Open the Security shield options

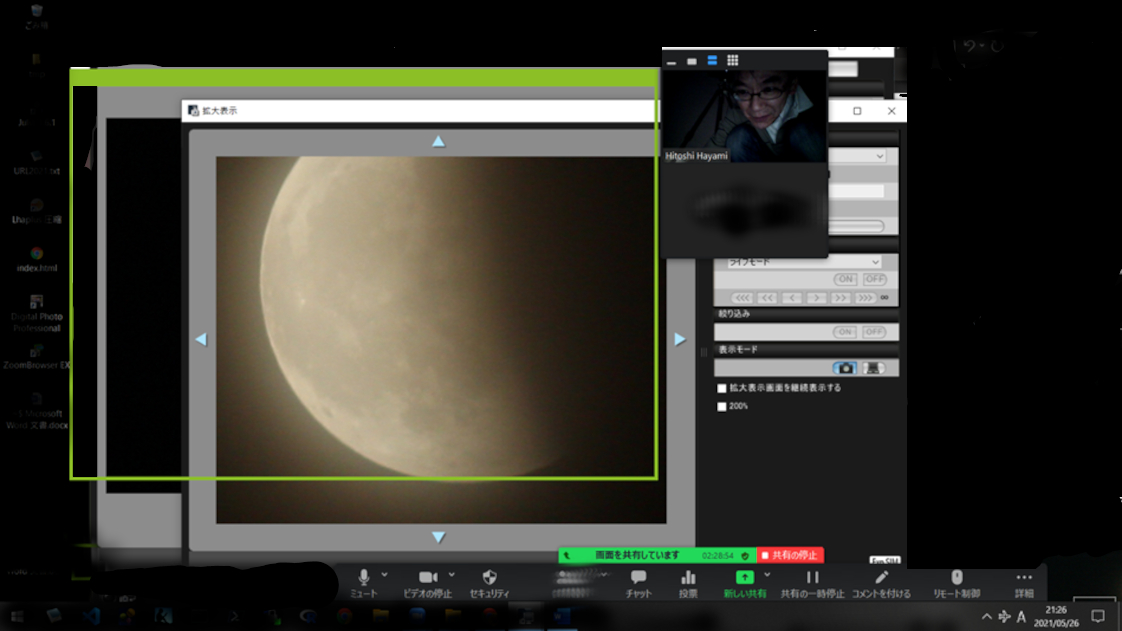click(489, 579)
